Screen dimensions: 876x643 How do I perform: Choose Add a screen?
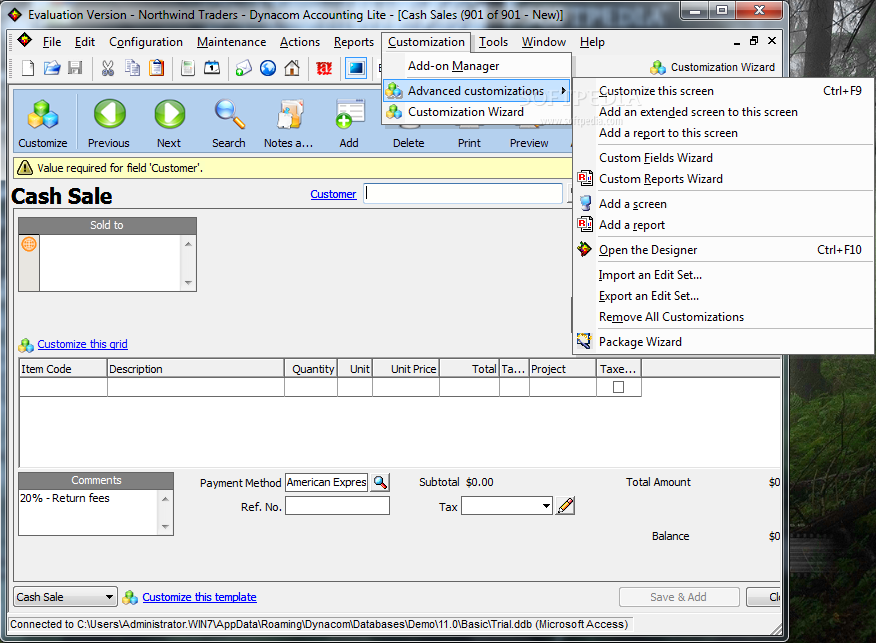[723, 204]
